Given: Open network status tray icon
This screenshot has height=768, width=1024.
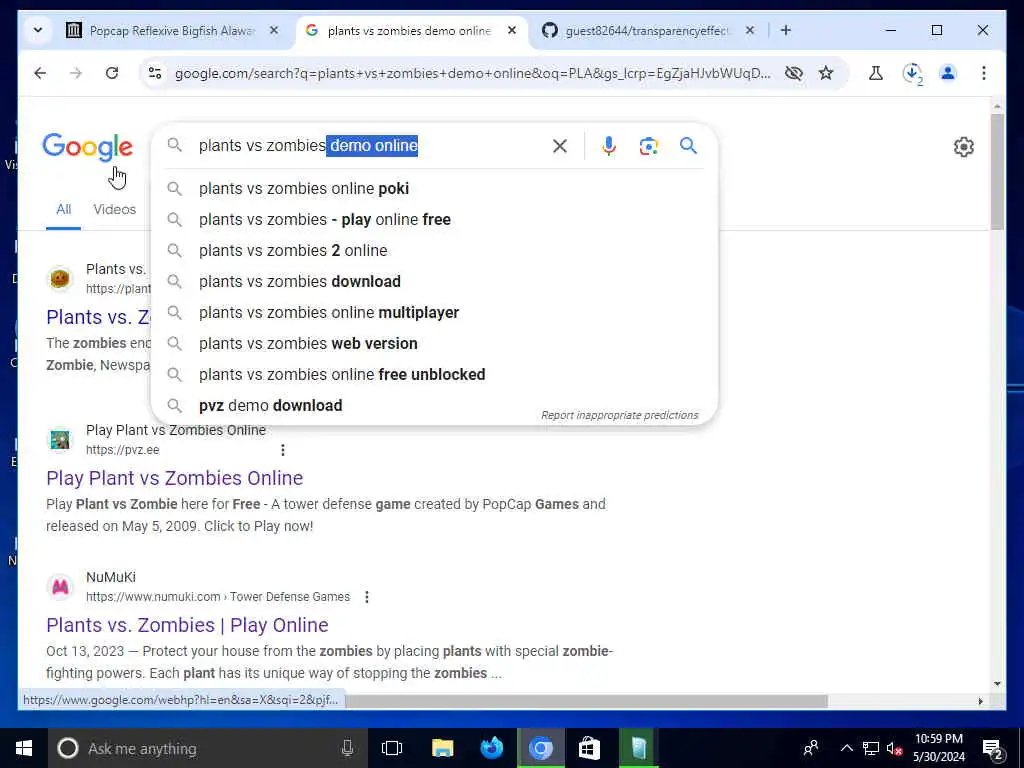Looking at the screenshot, I should pos(871,748).
